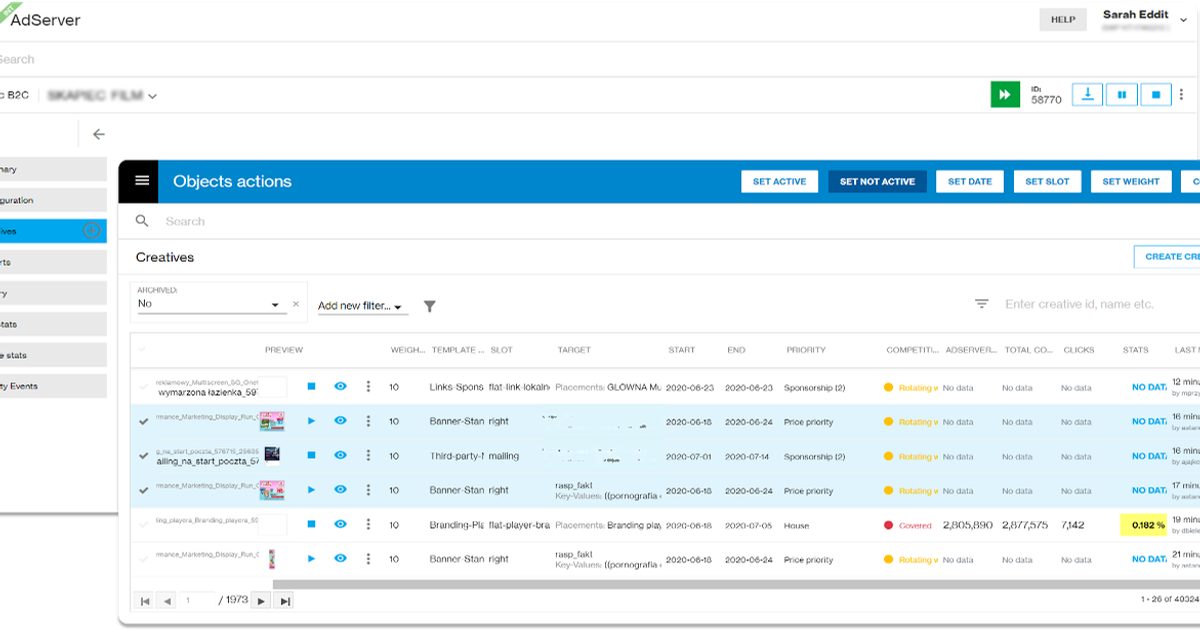This screenshot has width=1200, height=630.
Task: Open the Objects actions hamburger menu
Action: tap(140, 181)
